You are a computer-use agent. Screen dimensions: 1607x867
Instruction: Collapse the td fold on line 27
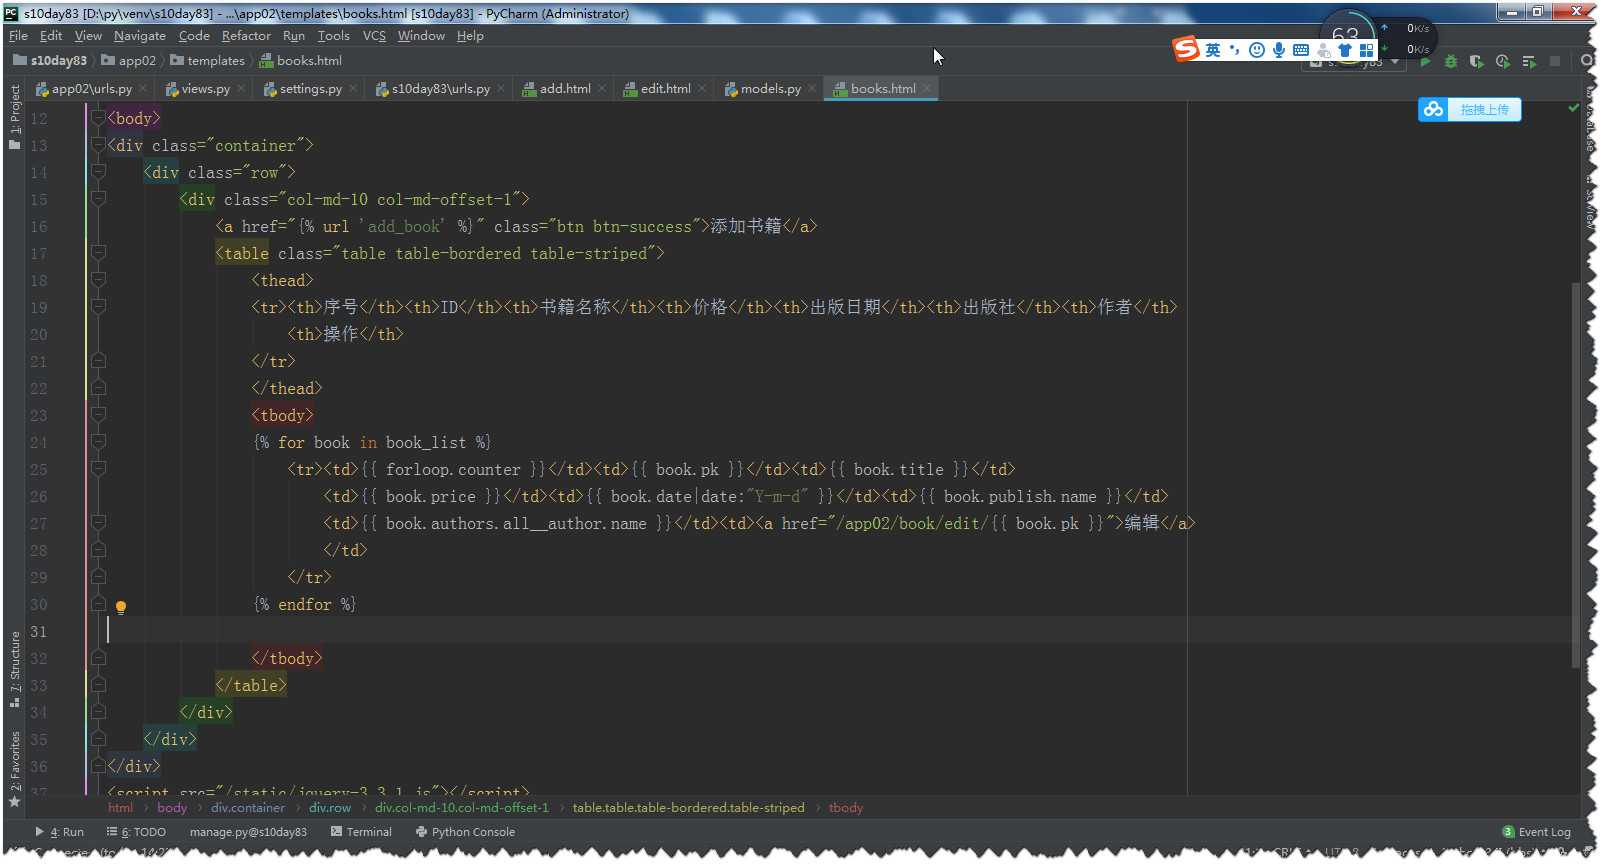point(98,523)
